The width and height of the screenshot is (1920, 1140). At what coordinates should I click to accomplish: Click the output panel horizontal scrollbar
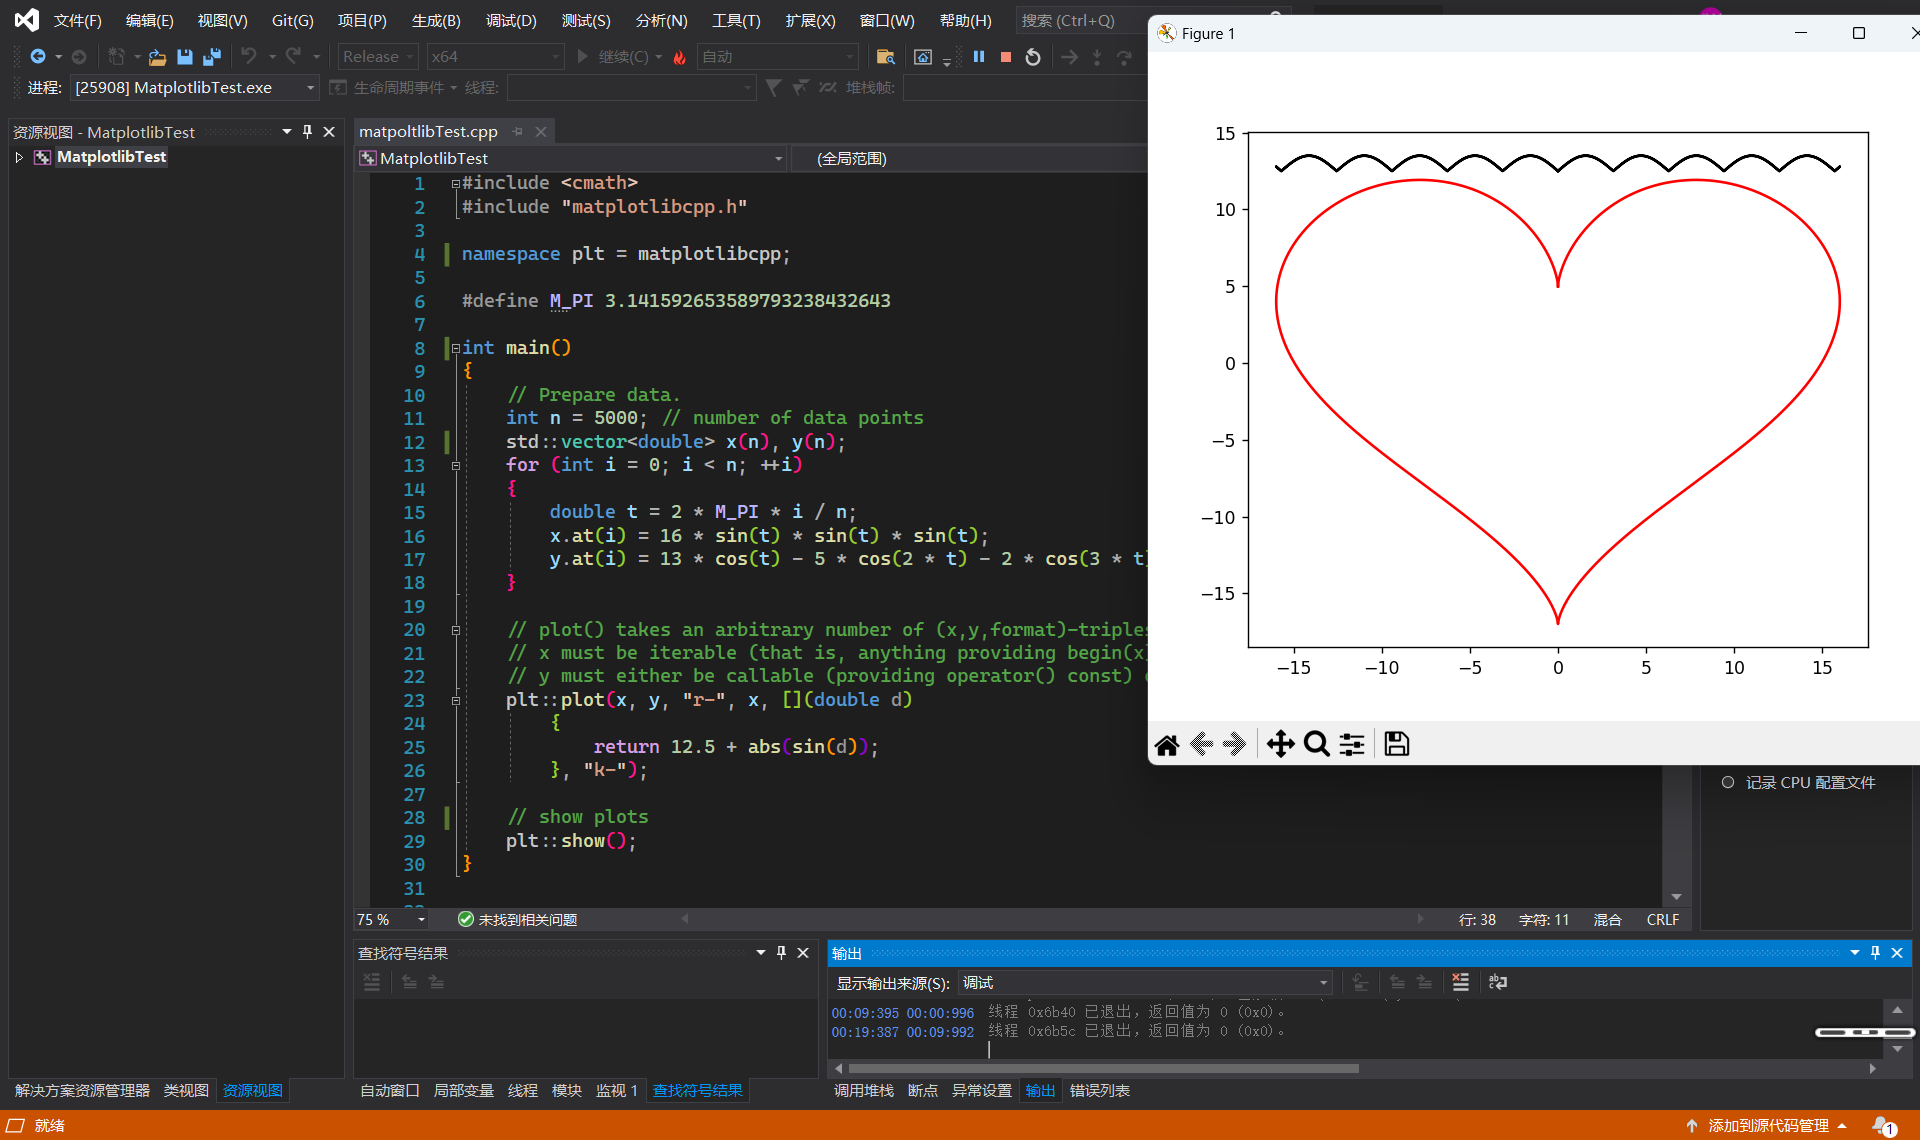click(x=1100, y=1068)
